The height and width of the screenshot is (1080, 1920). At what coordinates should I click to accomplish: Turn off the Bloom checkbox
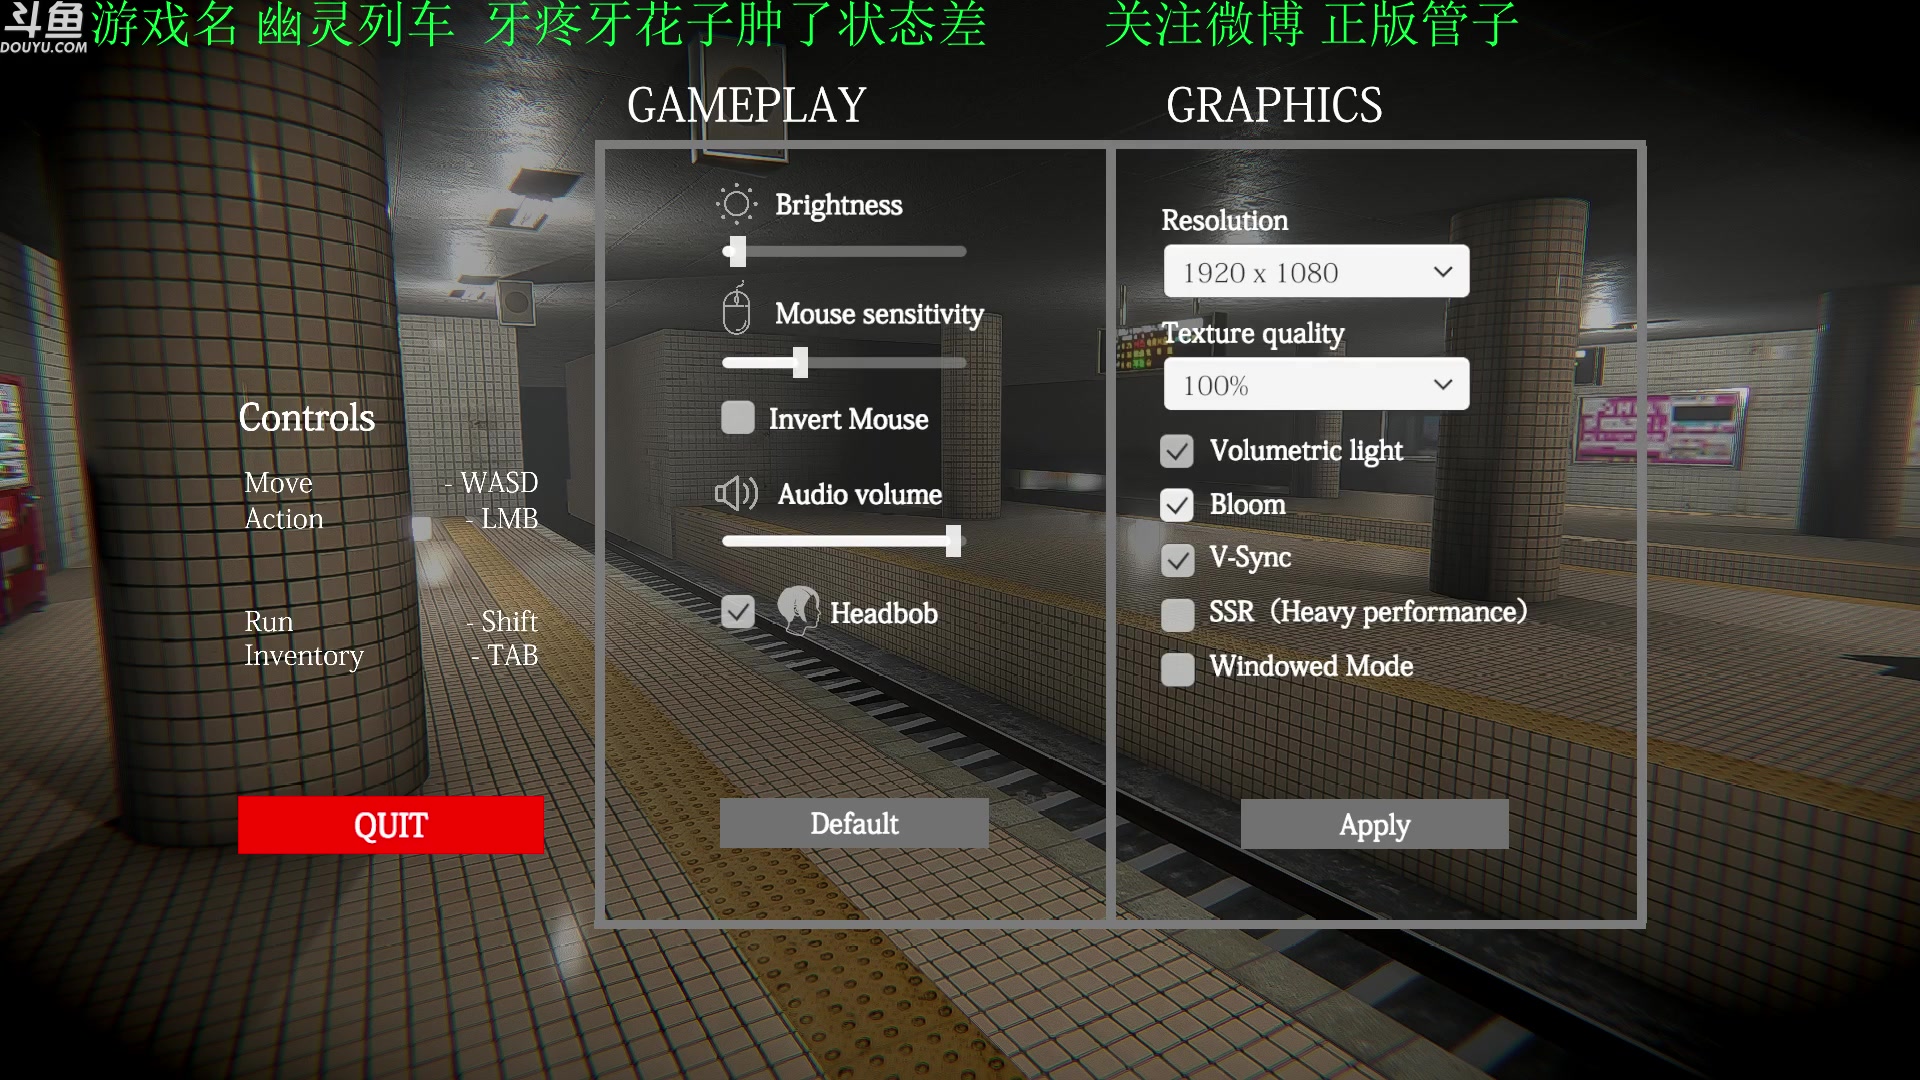pos(1177,505)
